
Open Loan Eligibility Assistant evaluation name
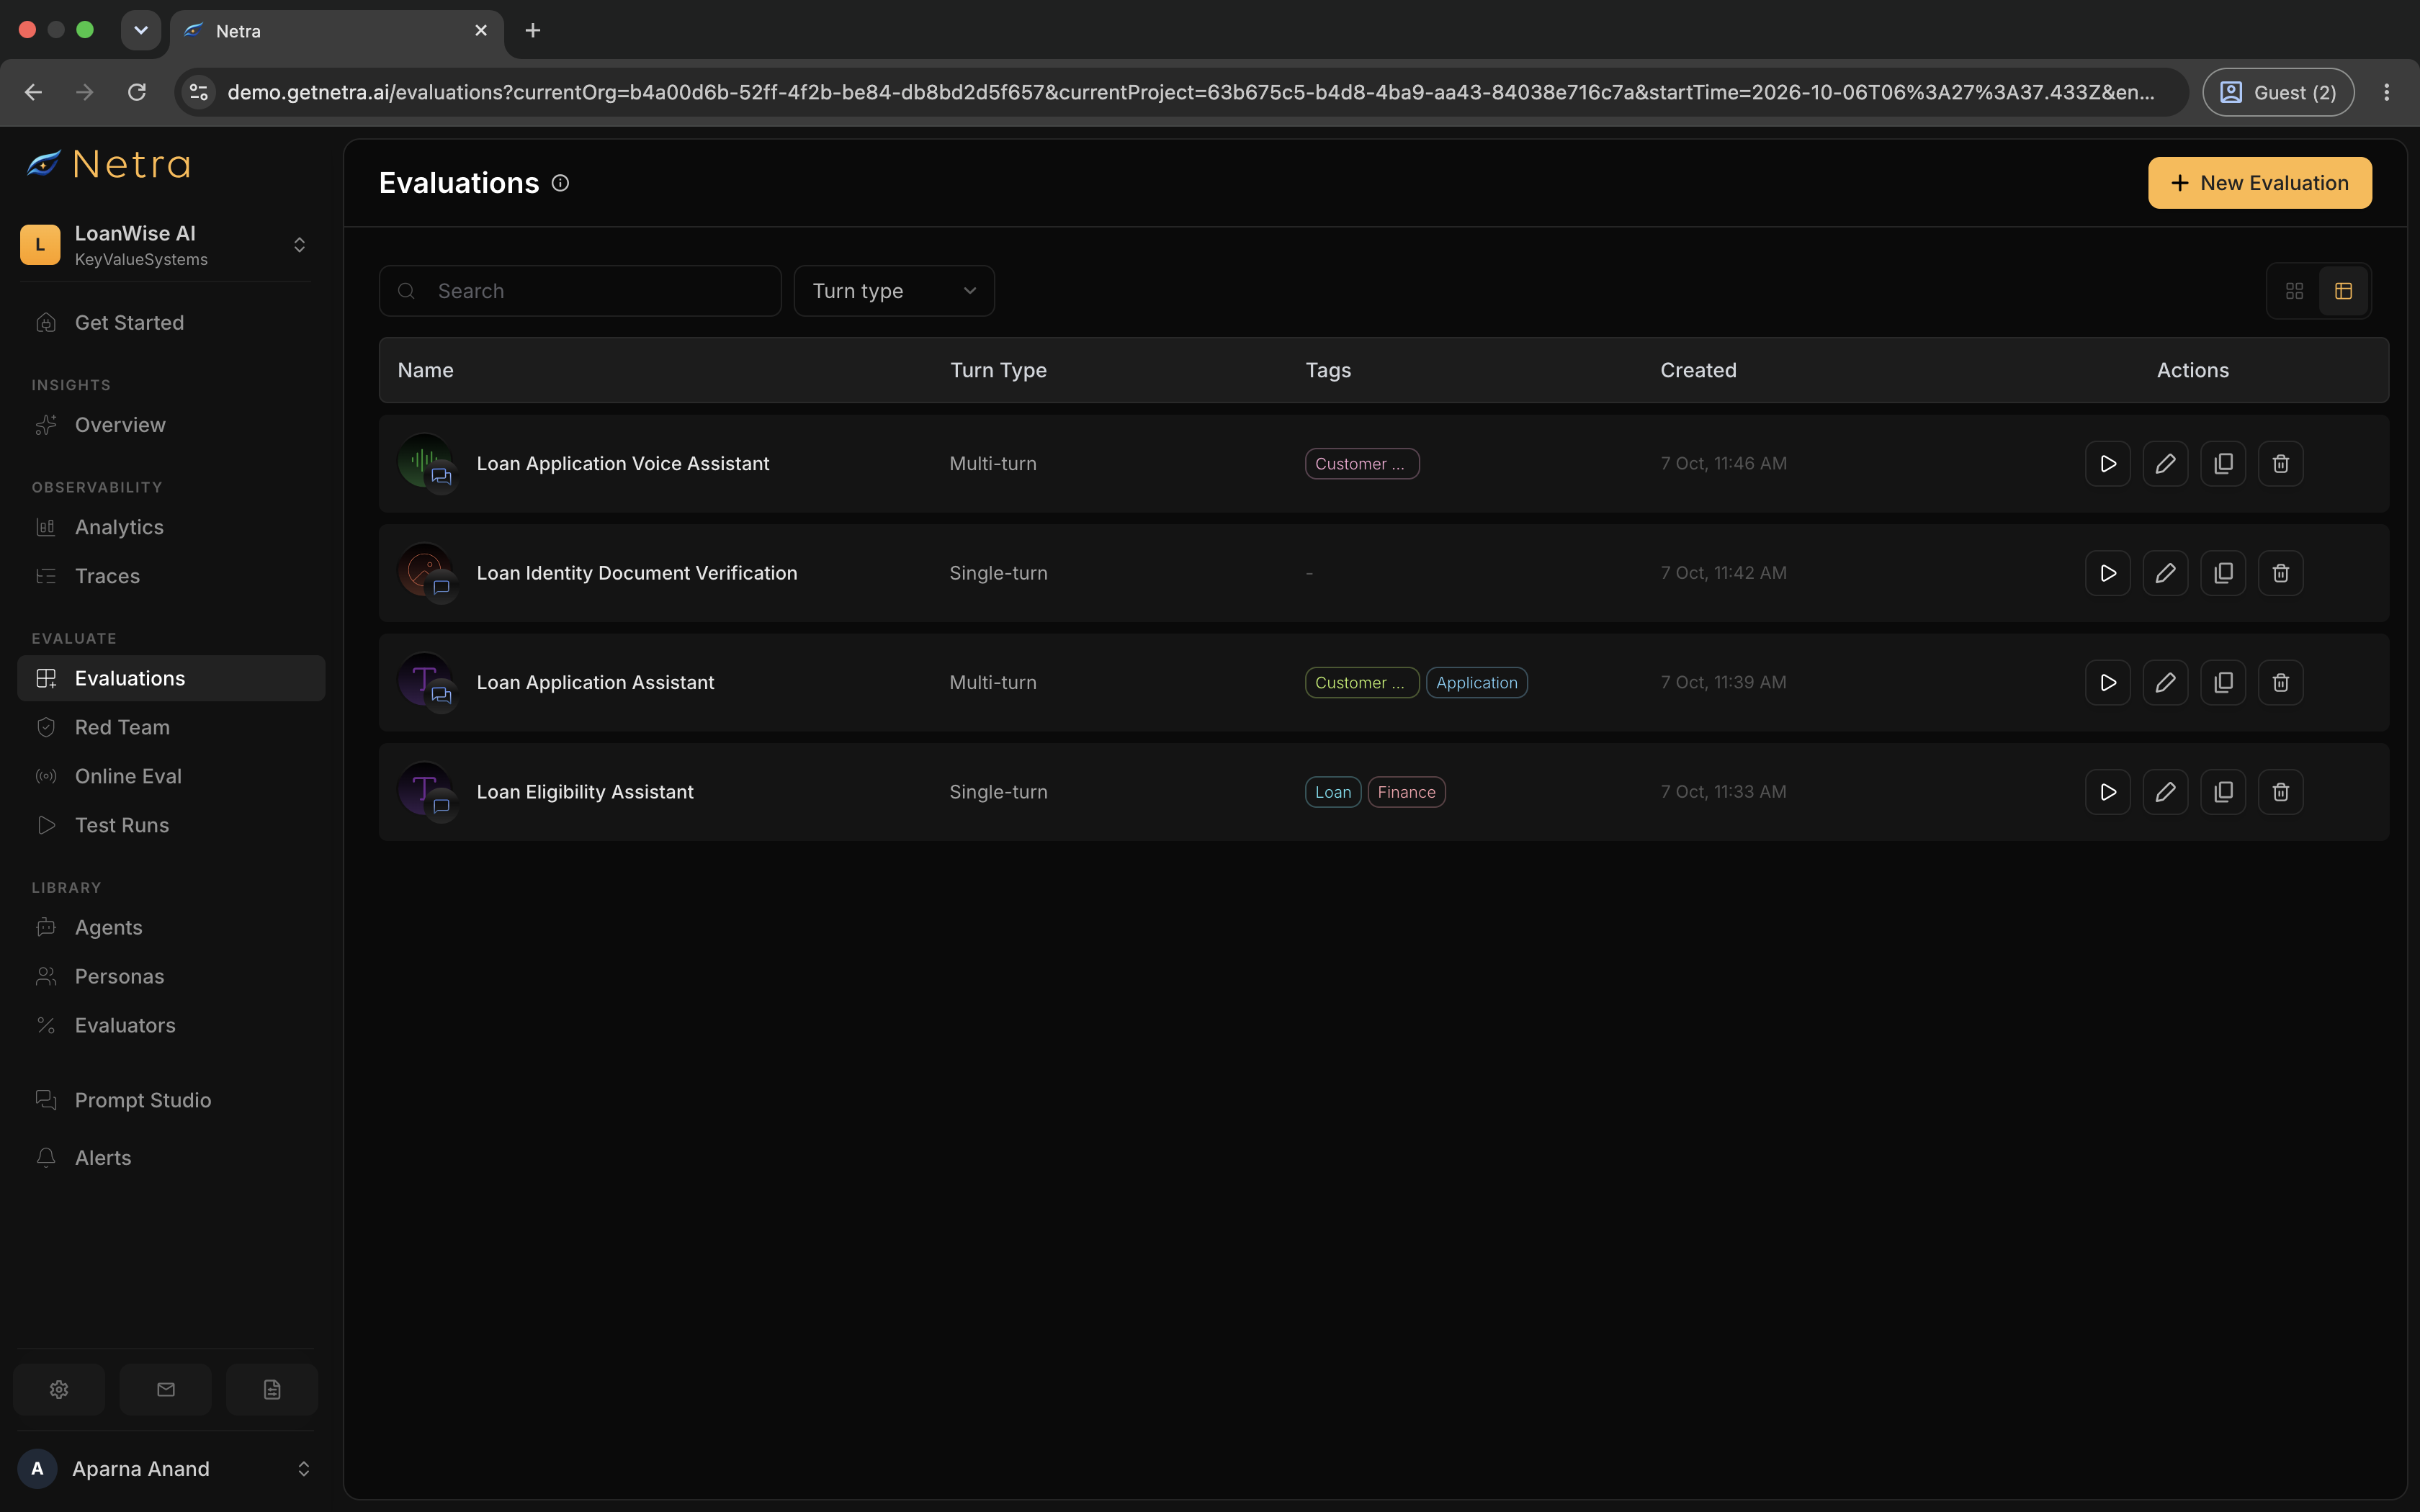(x=585, y=792)
